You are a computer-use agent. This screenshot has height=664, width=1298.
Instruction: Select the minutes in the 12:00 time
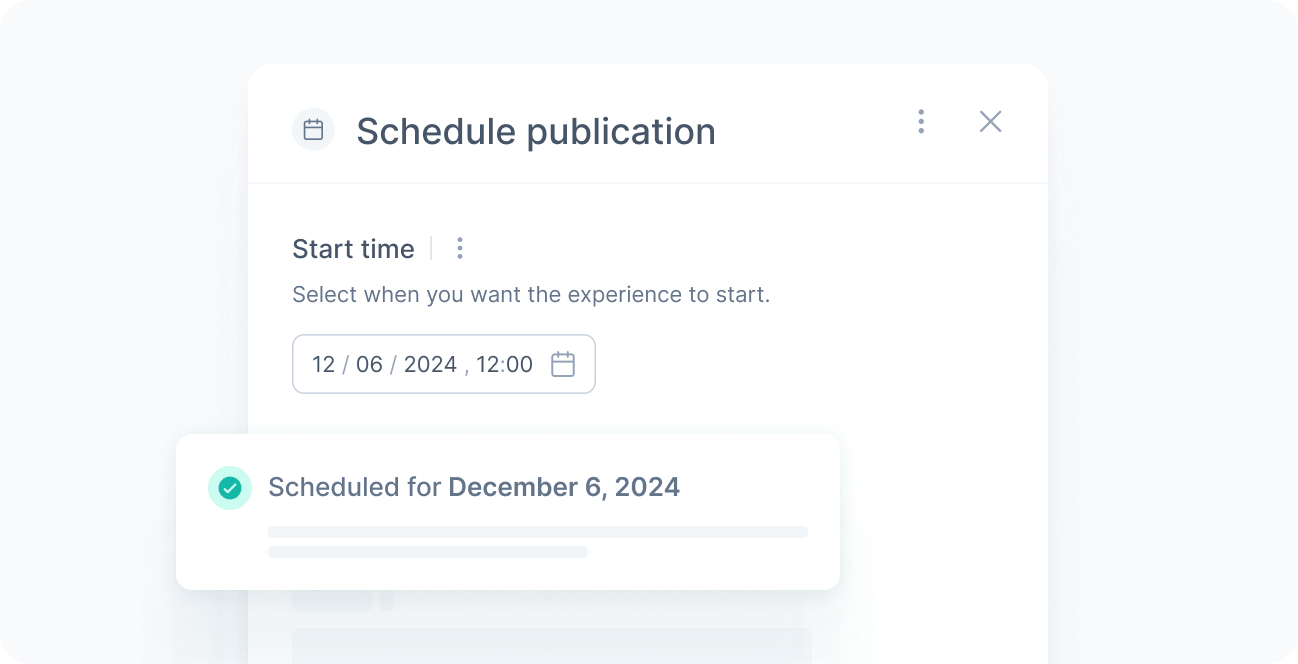click(x=519, y=364)
